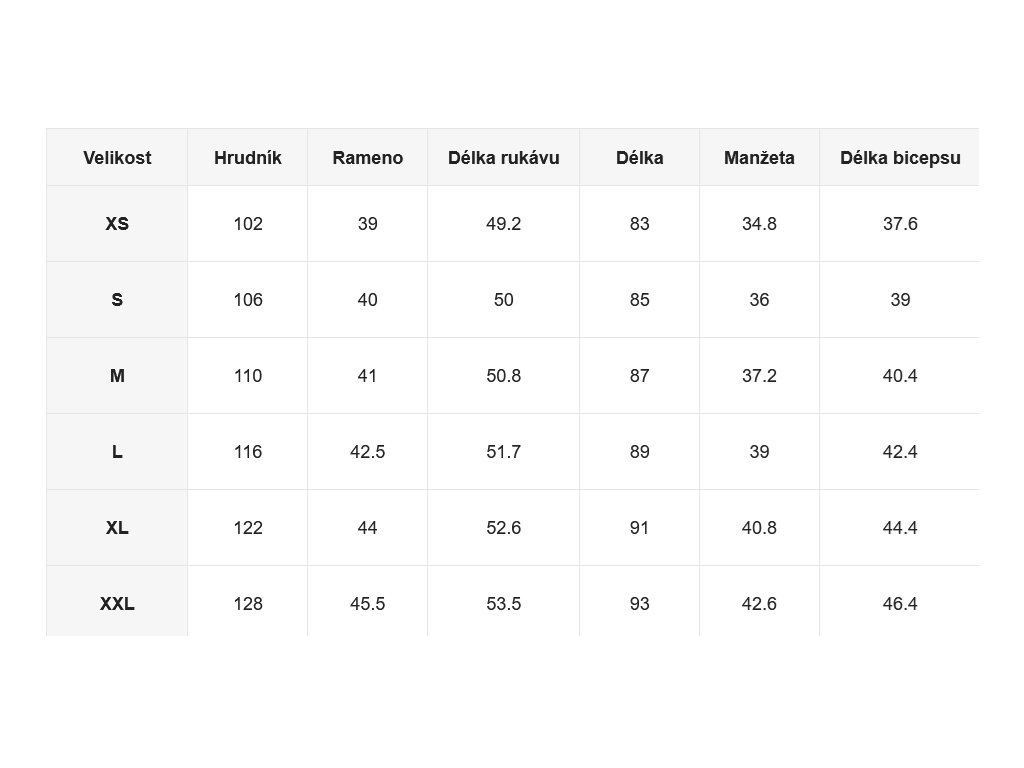Select the XS size row label
Screen dimensions: 1024x768
tap(117, 223)
